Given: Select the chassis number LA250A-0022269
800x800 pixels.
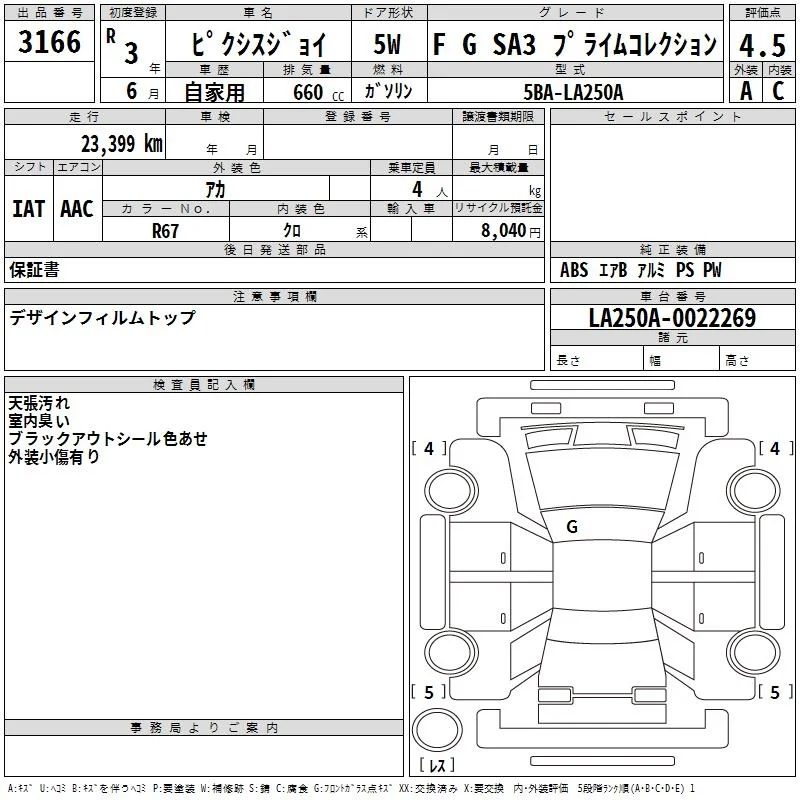Looking at the screenshot, I should (x=672, y=317).
